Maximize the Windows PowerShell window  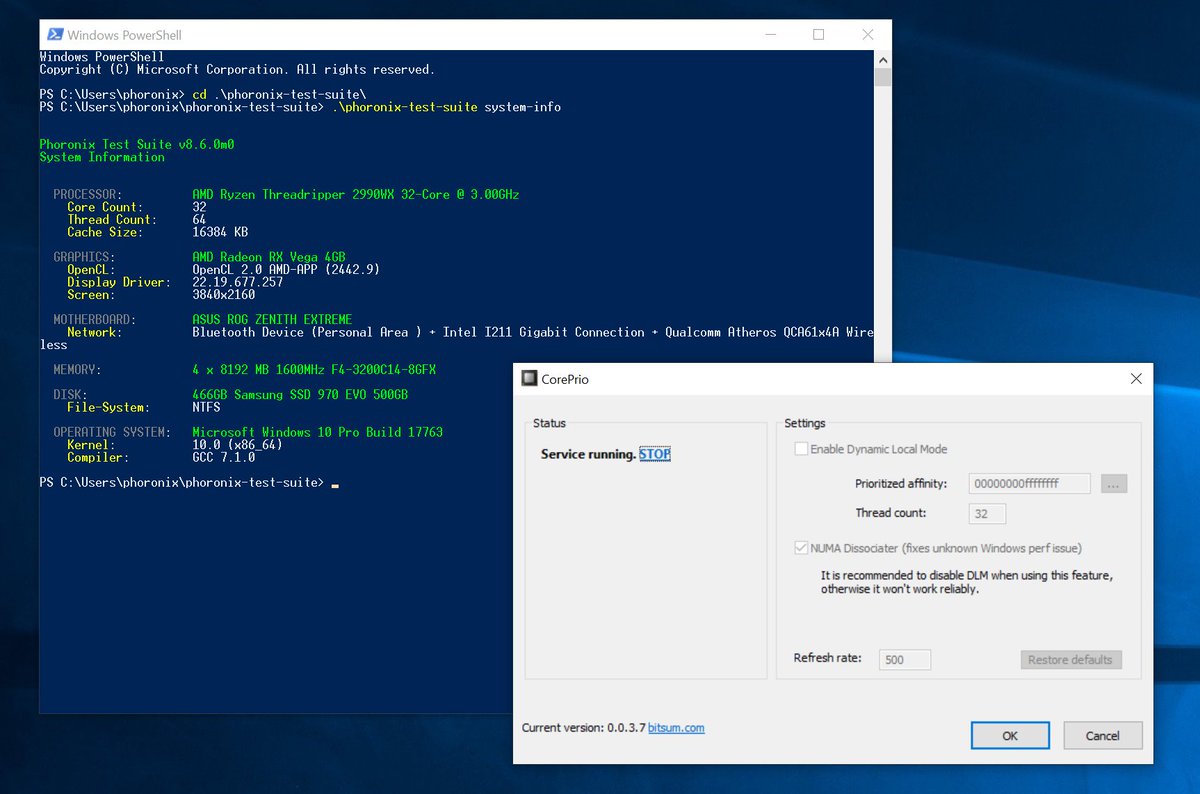pos(819,35)
